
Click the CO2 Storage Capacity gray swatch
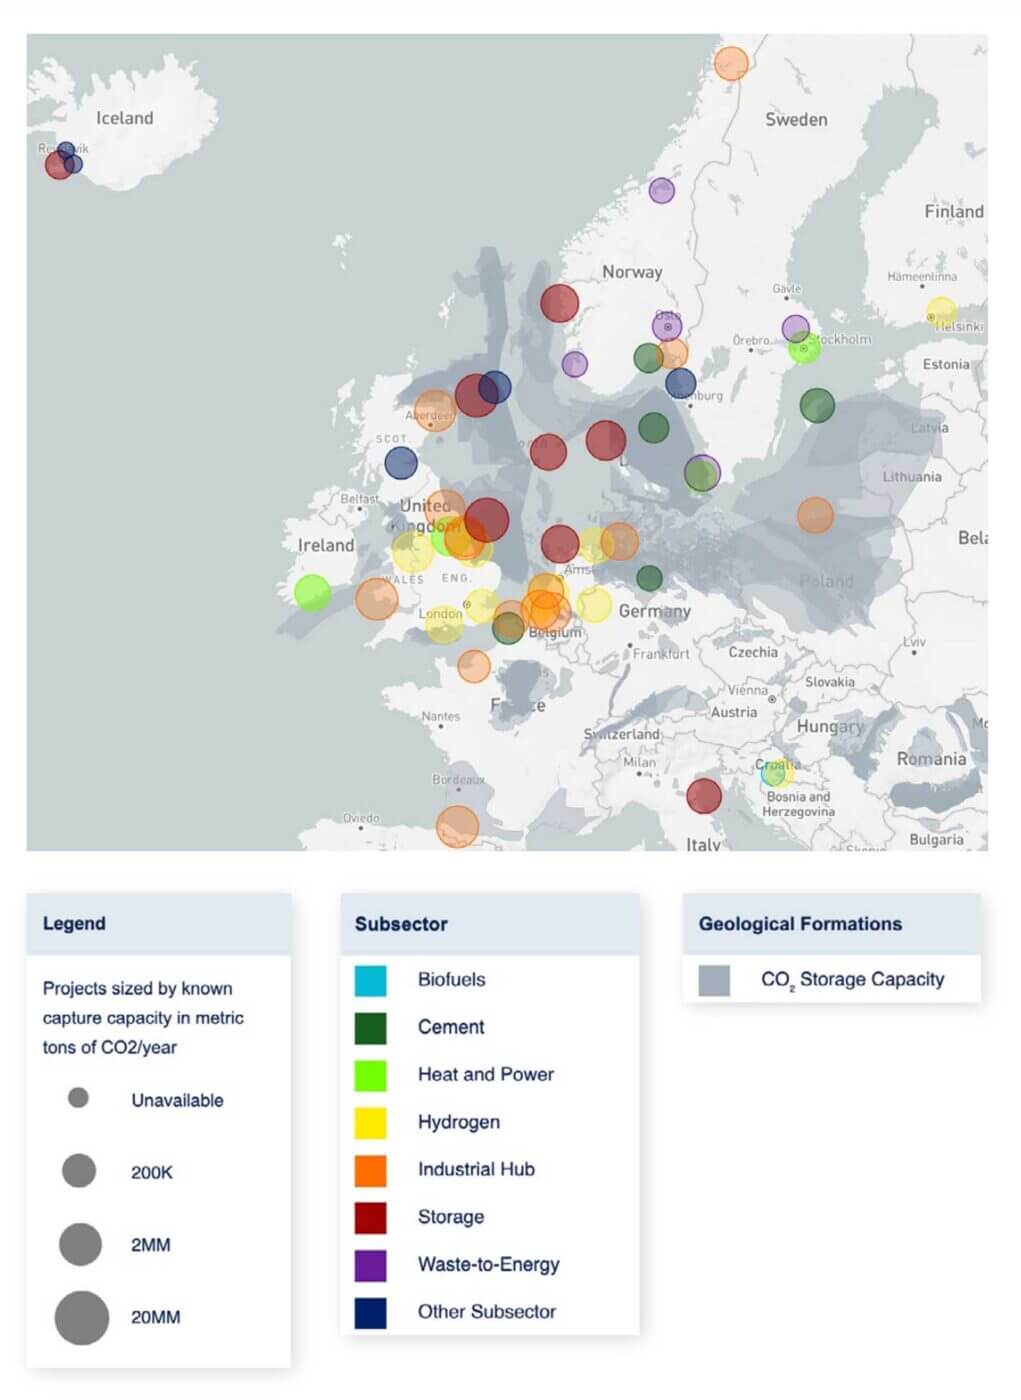[714, 980]
